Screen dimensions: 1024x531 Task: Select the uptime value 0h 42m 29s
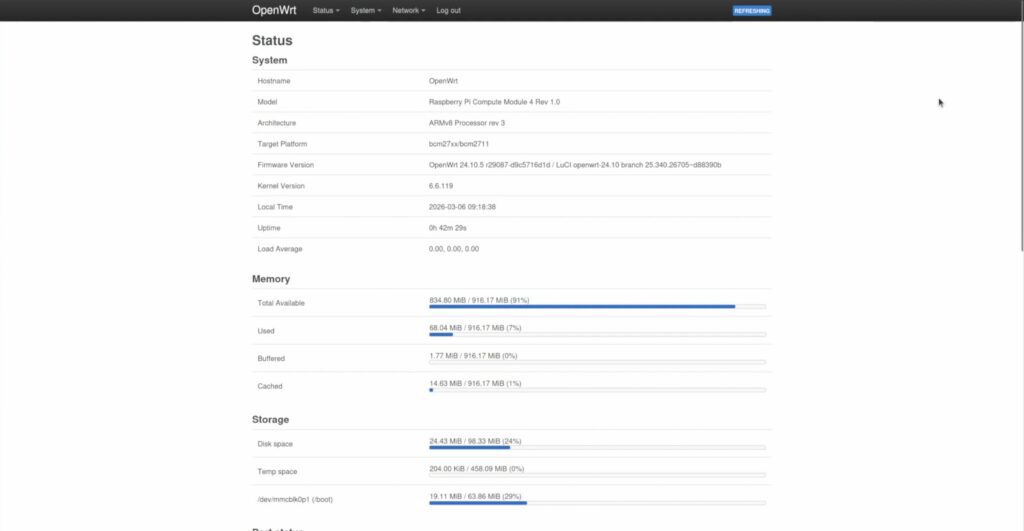(447, 228)
